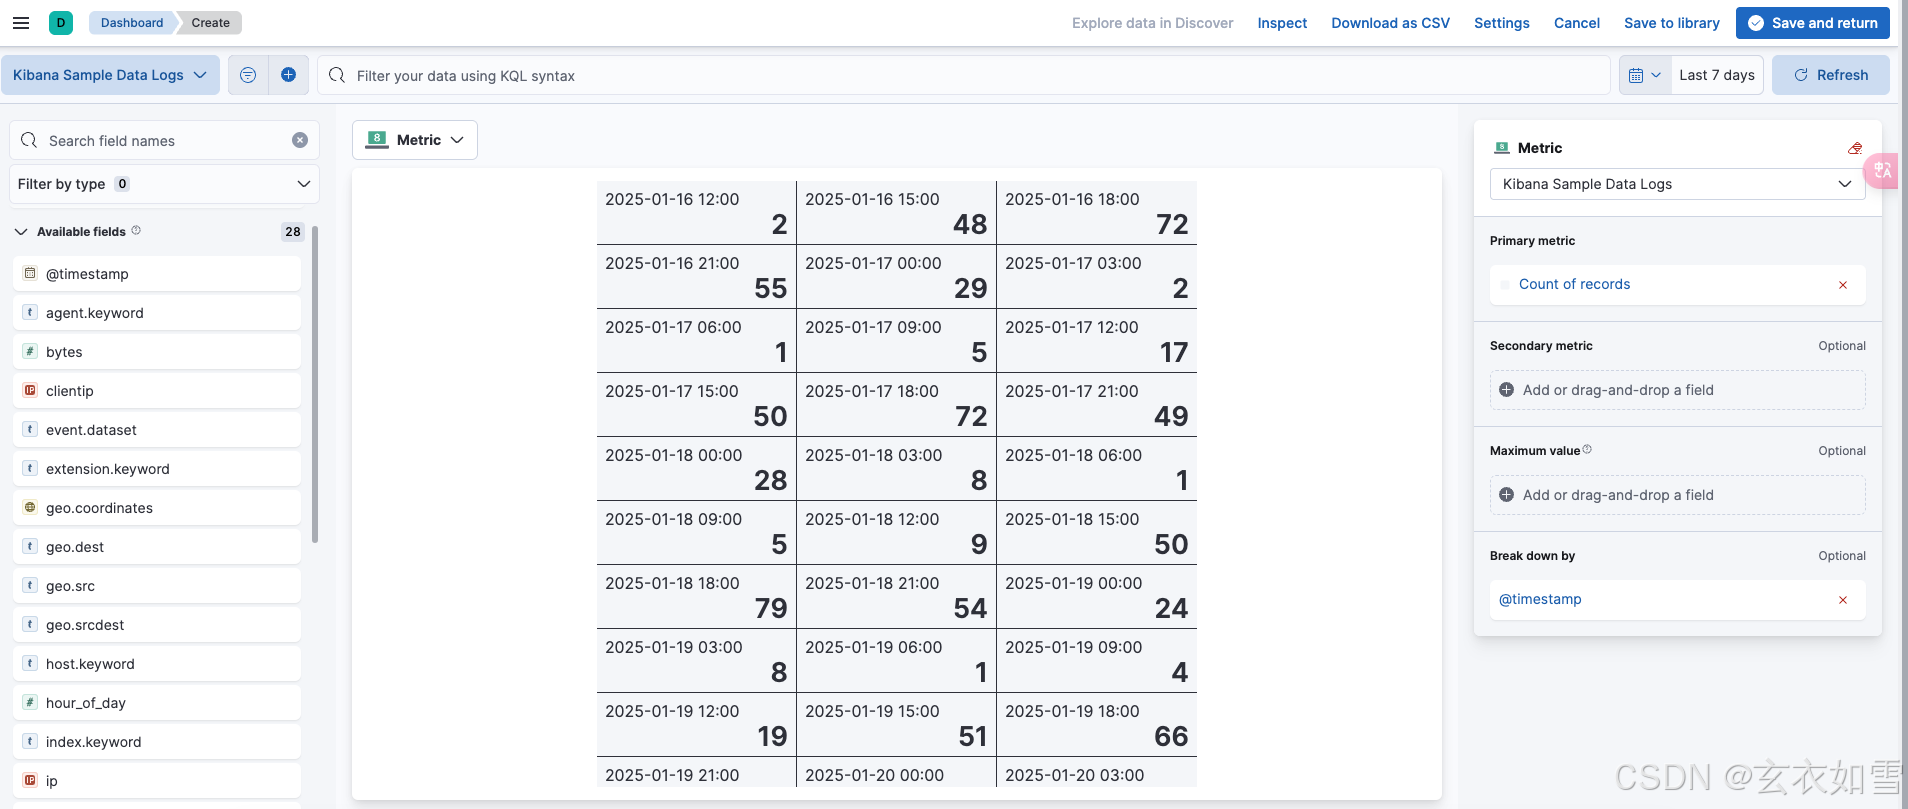The image size is (1908, 809).
Task: Select the index.keyword field
Action: coord(157,741)
